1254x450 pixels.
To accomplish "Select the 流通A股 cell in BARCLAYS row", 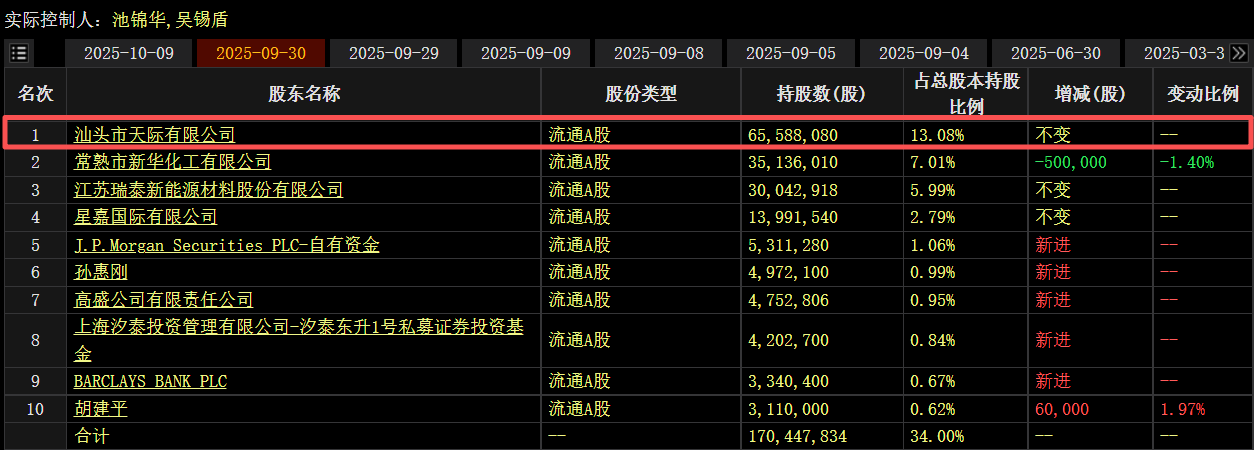I will pyautogui.click(x=579, y=382).
